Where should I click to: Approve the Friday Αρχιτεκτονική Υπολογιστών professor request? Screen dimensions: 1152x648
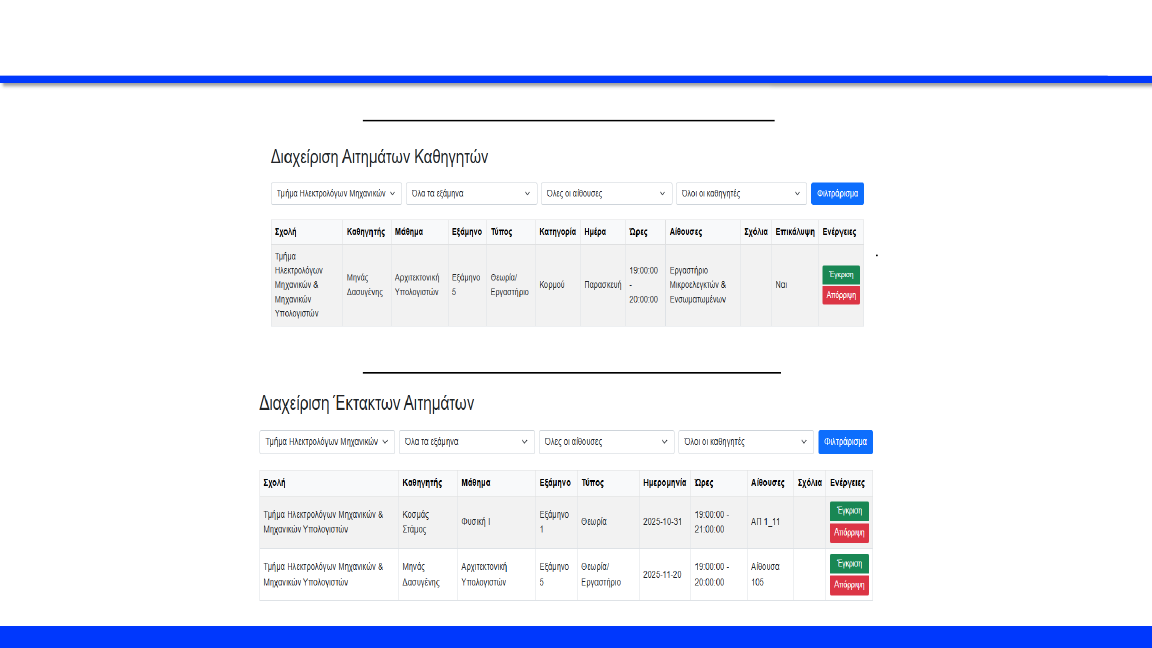(841, 274)
